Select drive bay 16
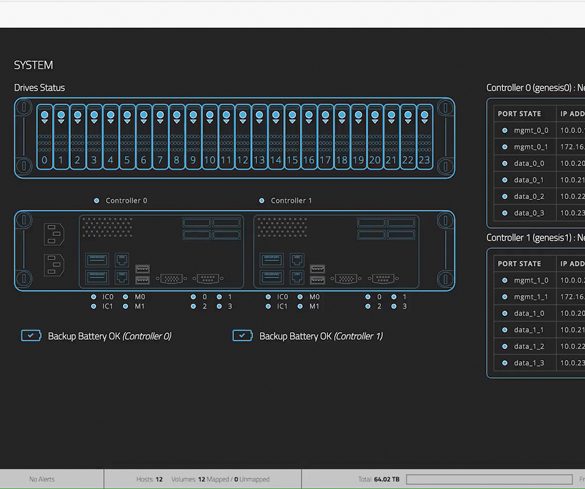Screen dimensions: 585x489 [309, 137]
